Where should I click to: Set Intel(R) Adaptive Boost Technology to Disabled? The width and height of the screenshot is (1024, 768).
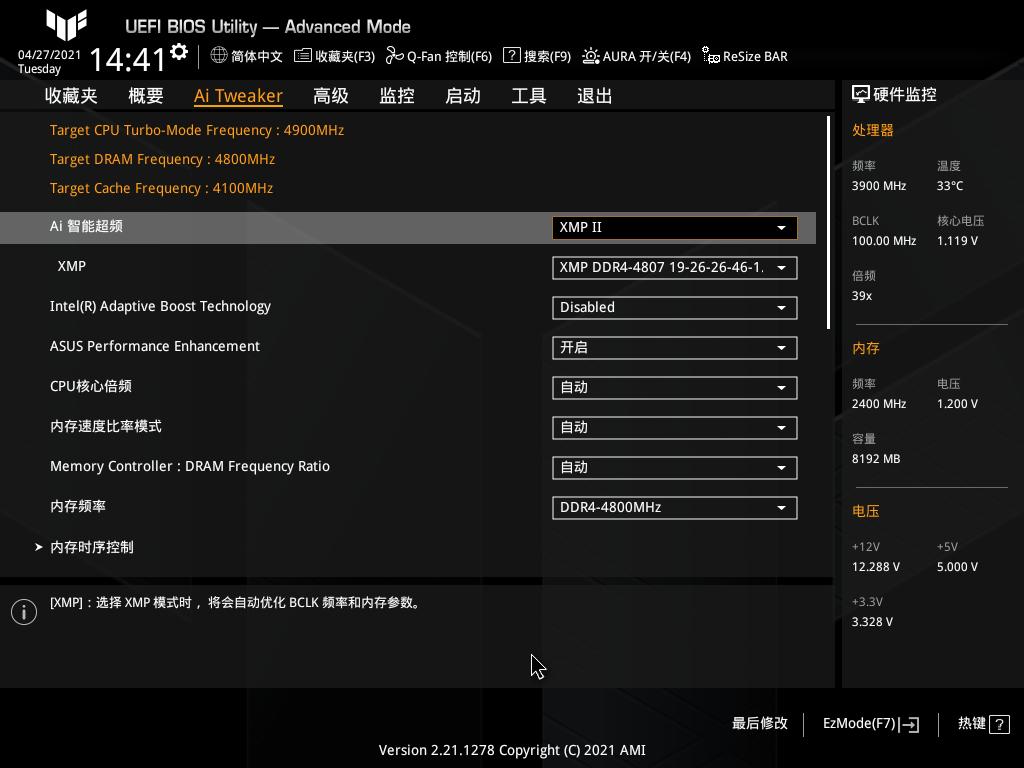674,307
